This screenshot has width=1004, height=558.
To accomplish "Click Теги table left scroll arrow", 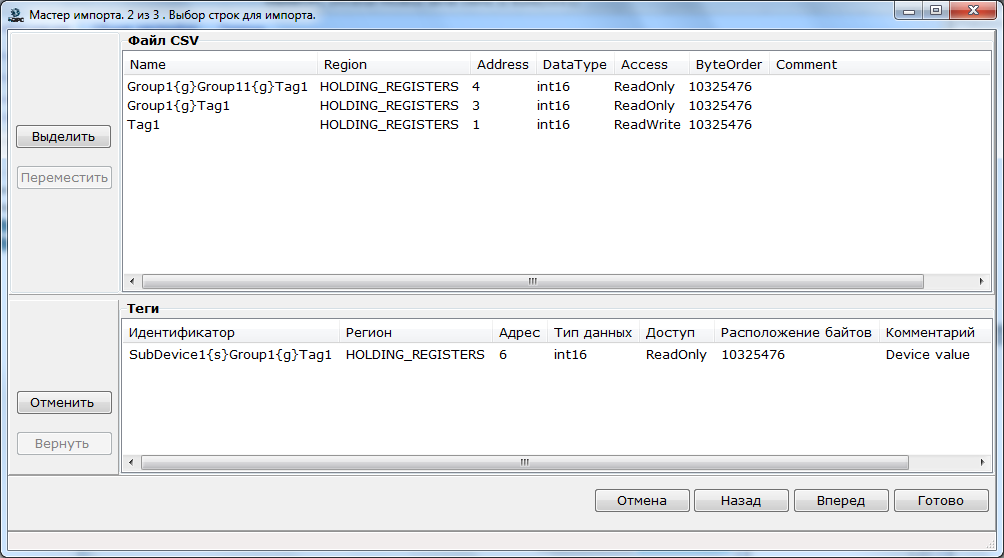I will click(x=131, y=463).
